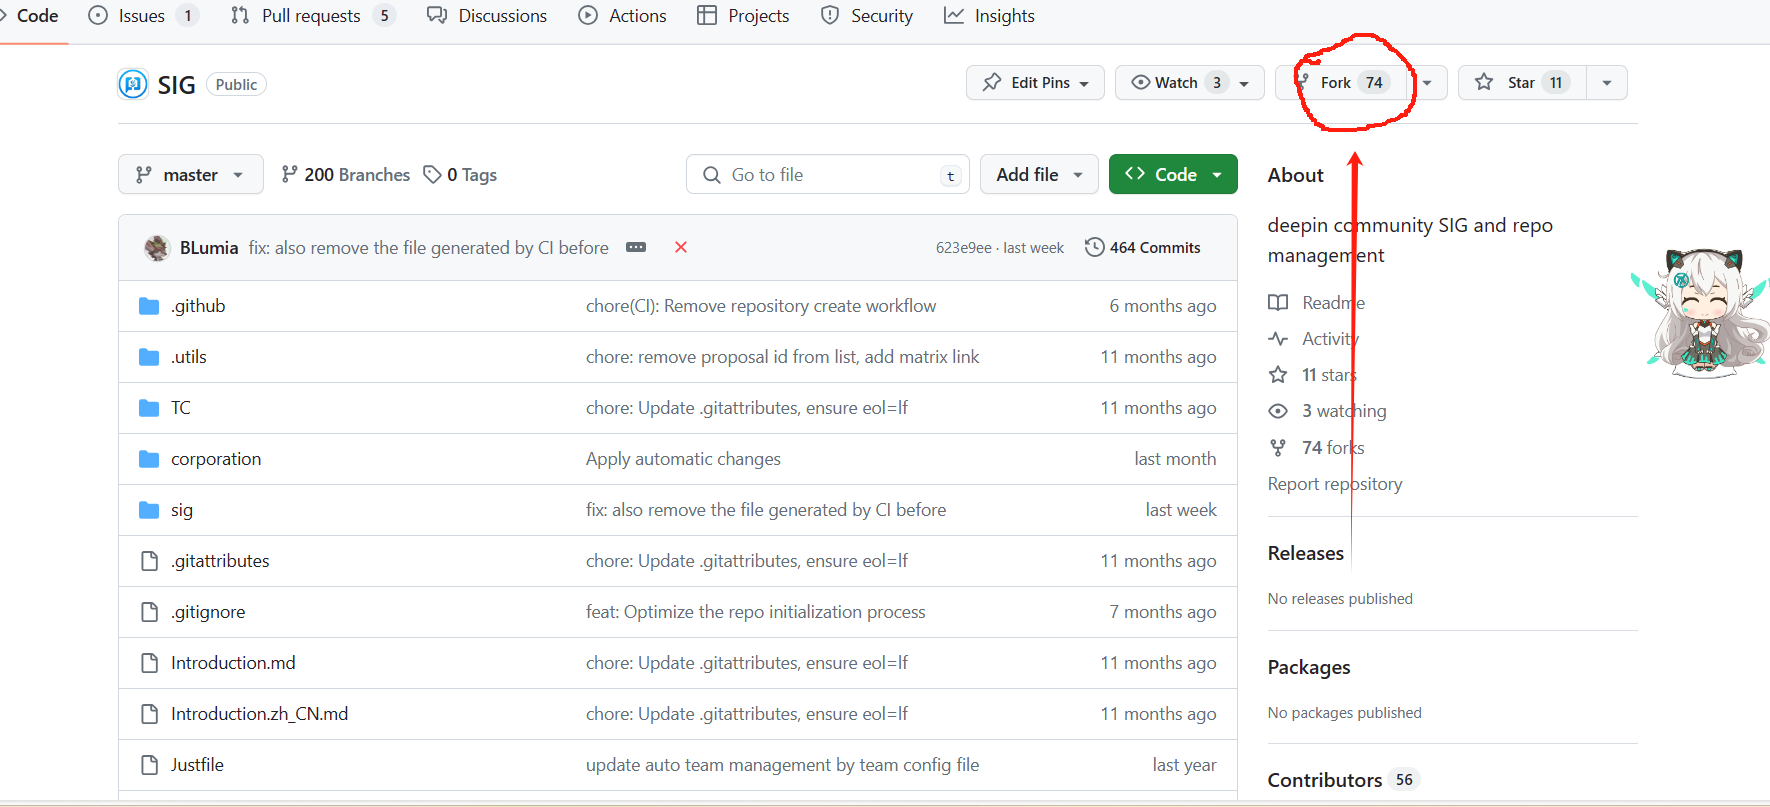
Task: Focus the Go to file search field
Action: click(827, 174)
